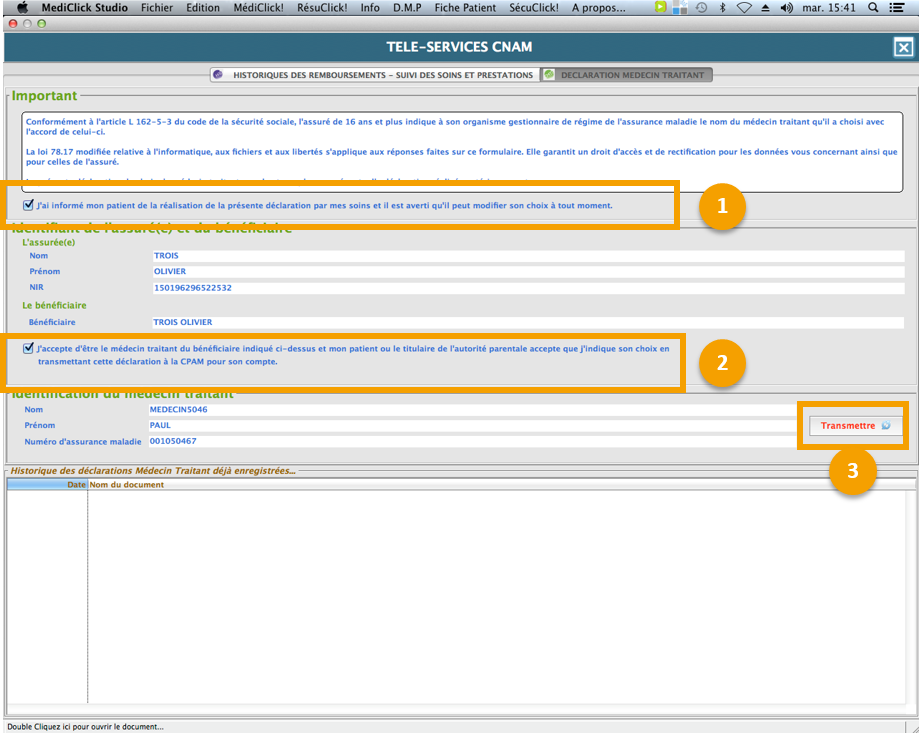Uncheck "J'ai informé mon patient" checkbox
The image size is (919, 733).
coord(28,205)
